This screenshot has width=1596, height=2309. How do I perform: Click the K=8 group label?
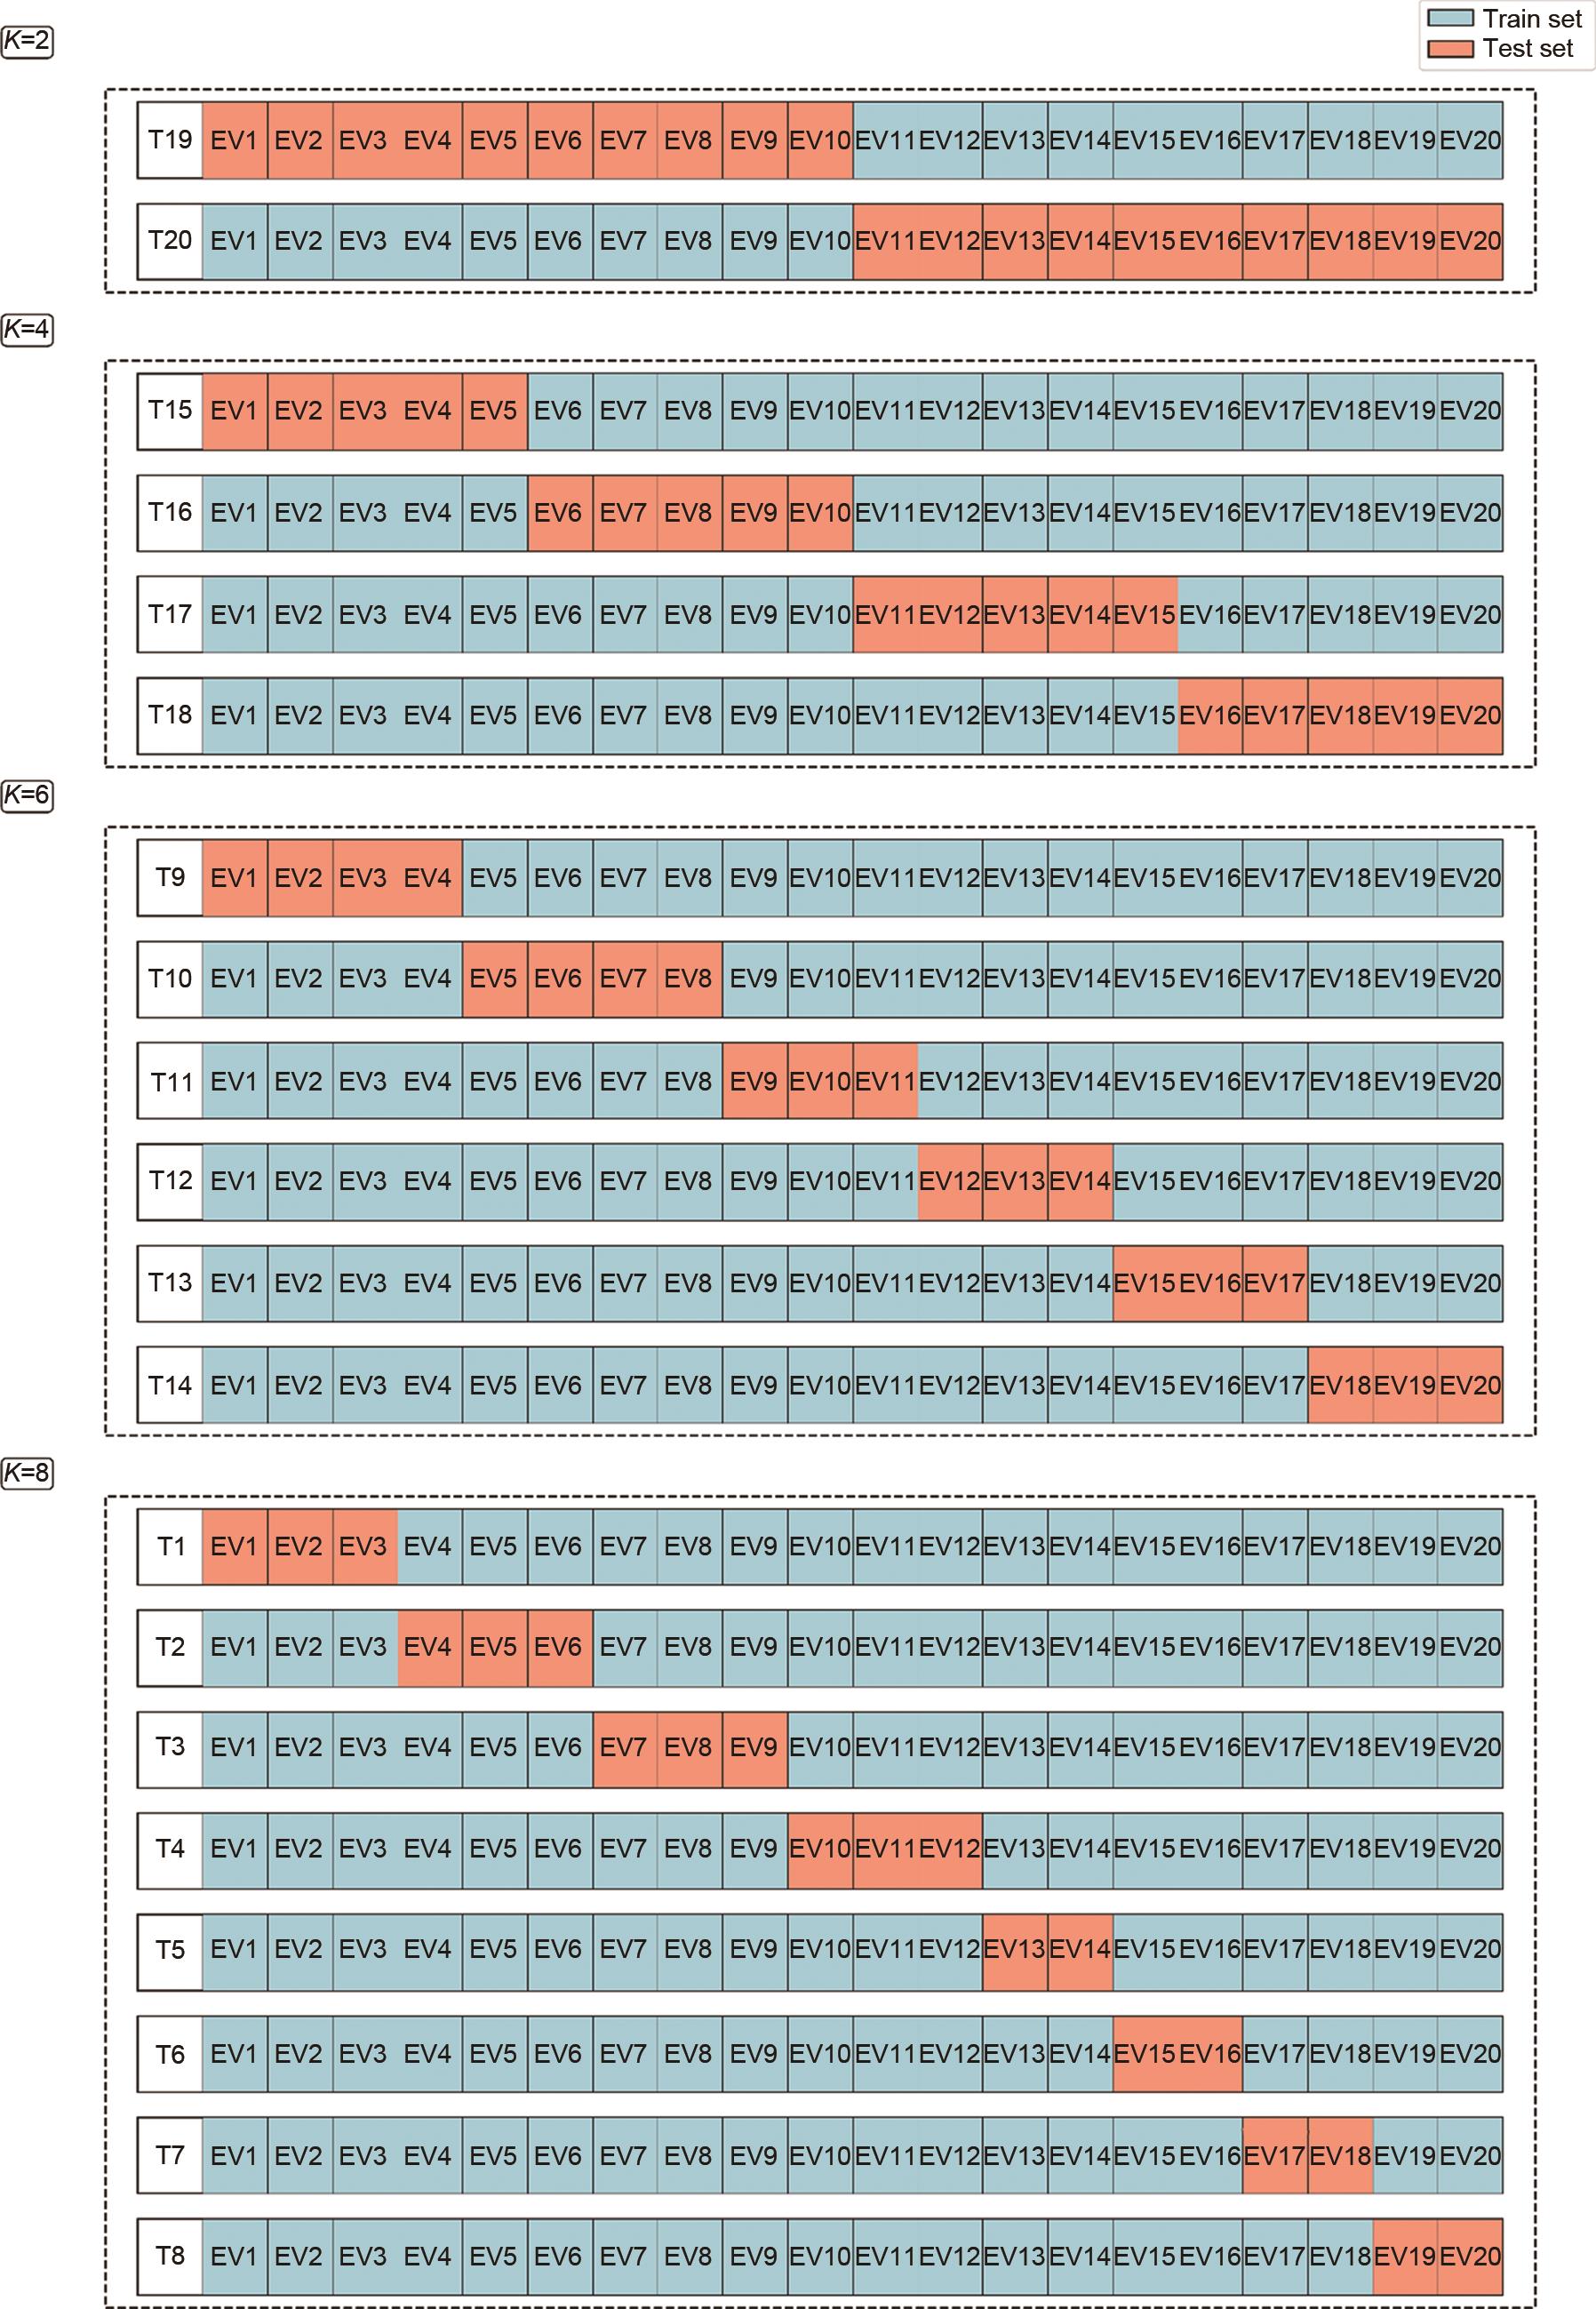click(27, 1474)
